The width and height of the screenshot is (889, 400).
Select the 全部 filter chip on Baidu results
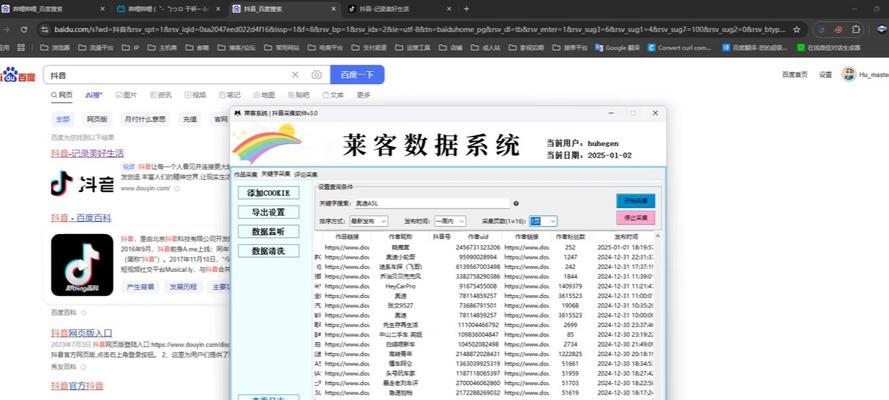(62, 120)
